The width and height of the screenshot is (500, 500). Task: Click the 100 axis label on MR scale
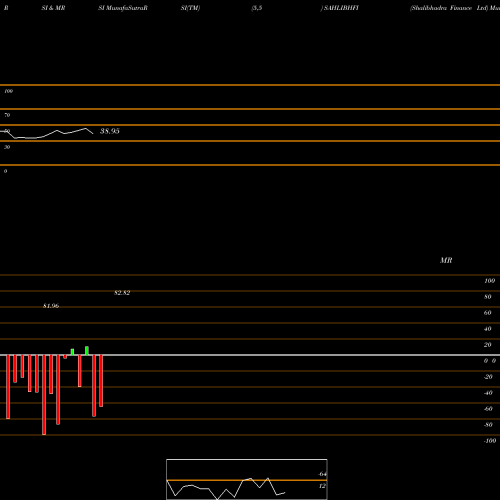pyautogui.click(x=489, y=281)
